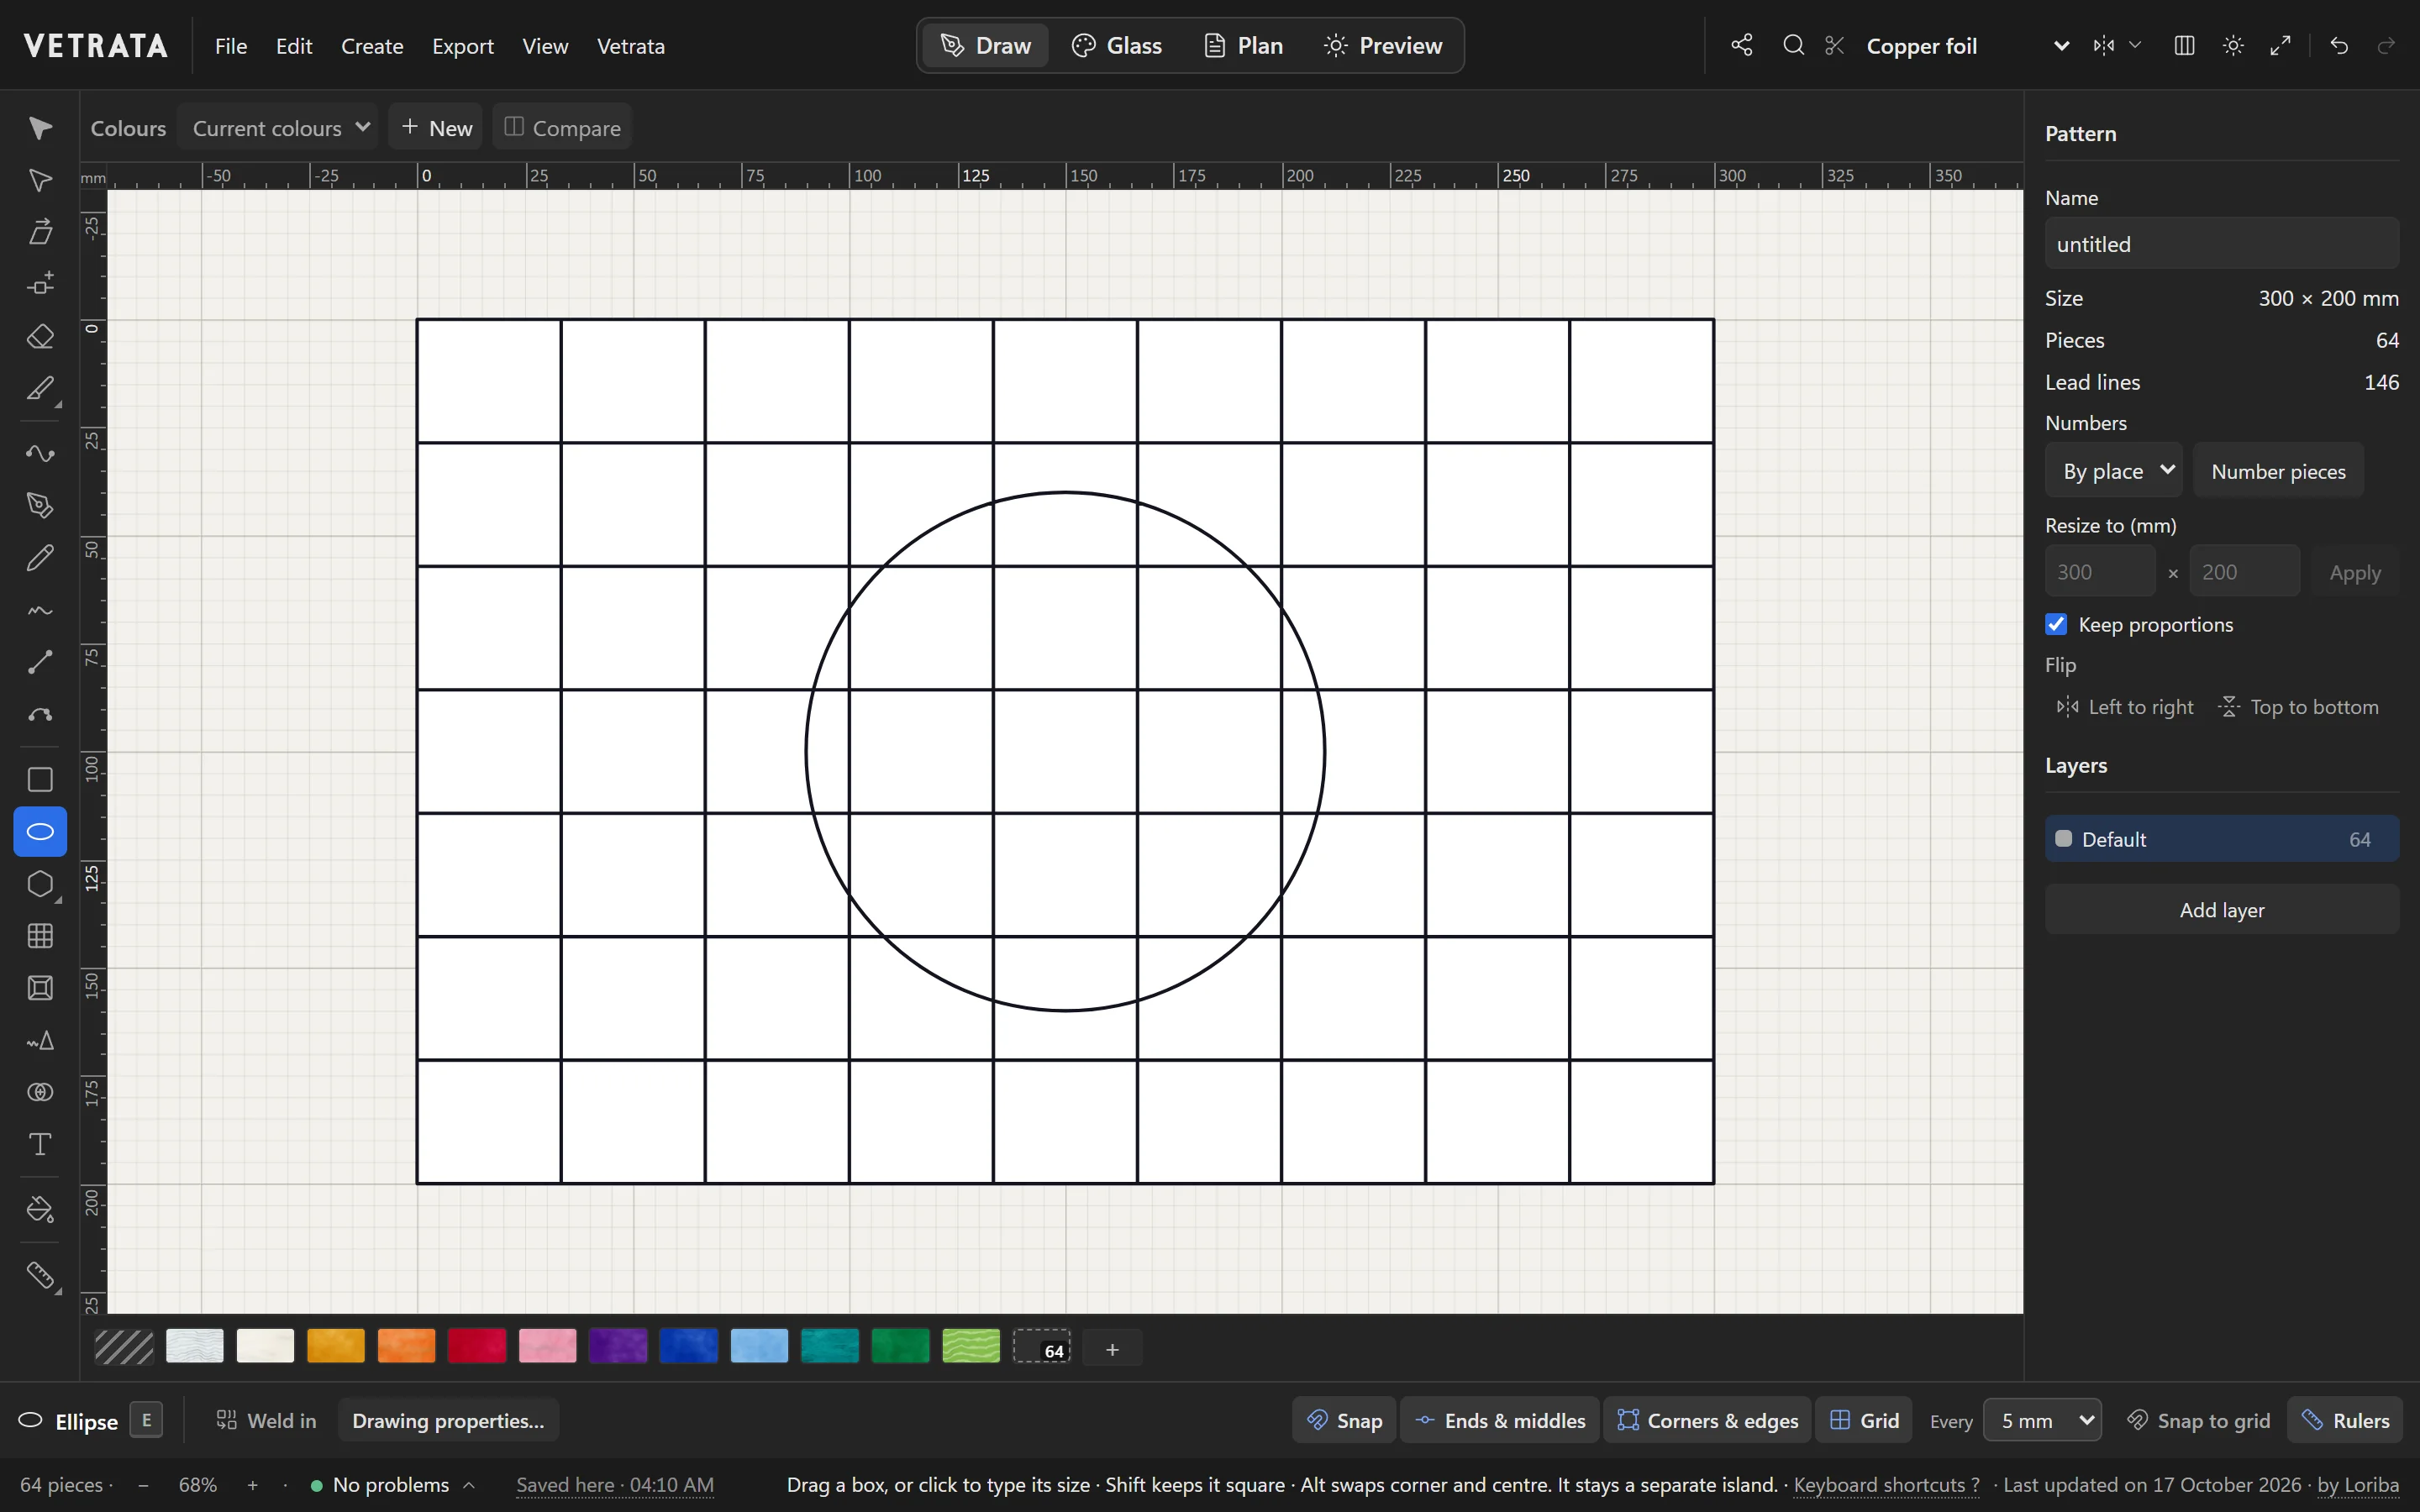Screen dimensions: 2420x1512
Task: Open the 5 mm grid spacing dropdown
Action: pyautogui.click(x=2042, y=1420)
